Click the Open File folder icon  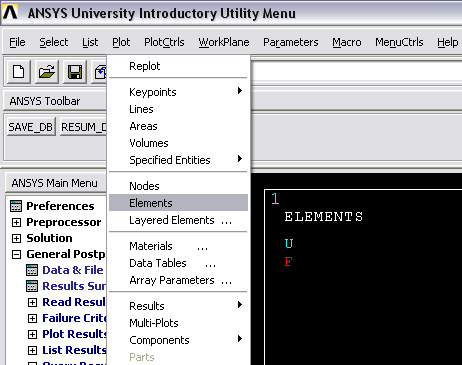pos(47,72)
